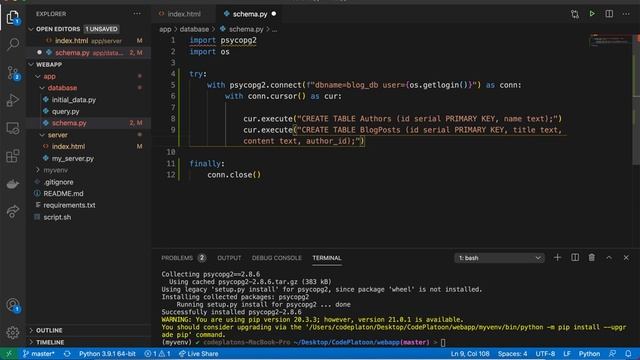This screenshot has width=640, height=360.
Task: Open the Manage gear menu
Action: point(13,332)
